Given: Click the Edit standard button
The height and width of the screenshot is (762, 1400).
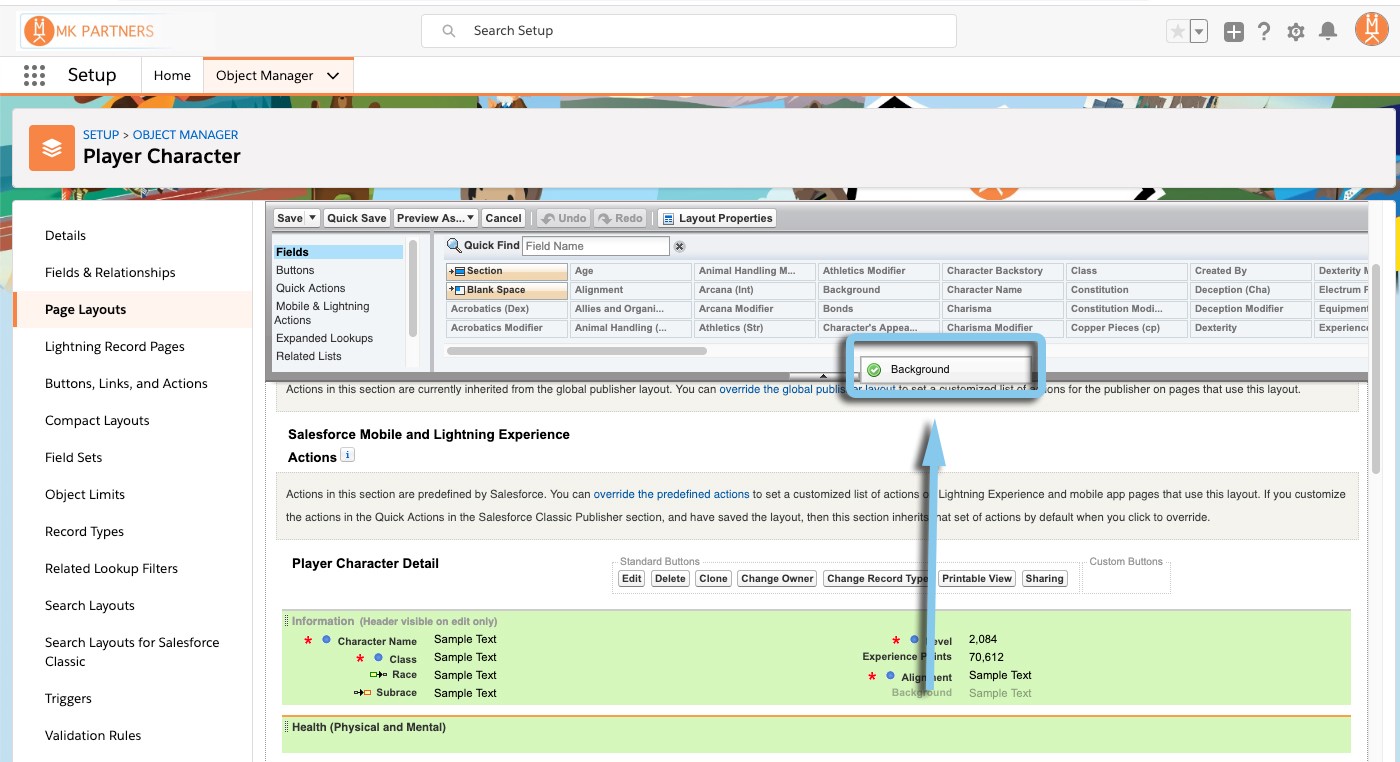Looking at the screenshot, I should [x=631, y=578].
